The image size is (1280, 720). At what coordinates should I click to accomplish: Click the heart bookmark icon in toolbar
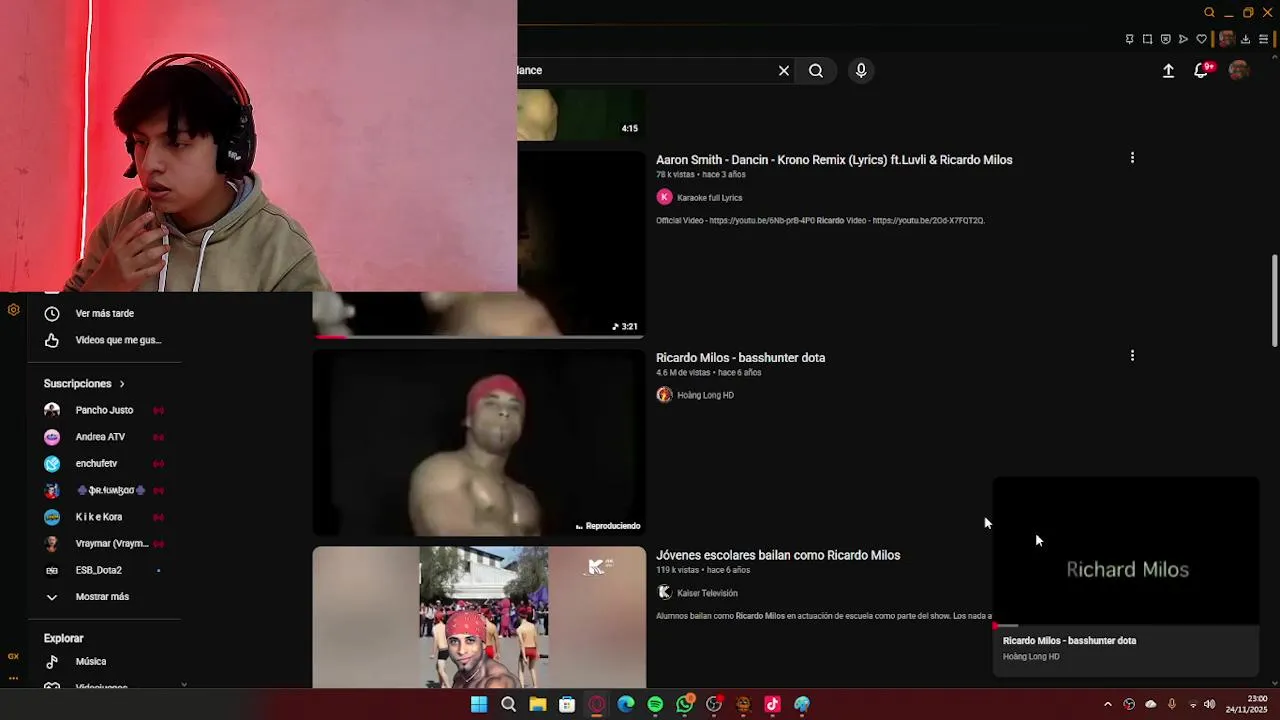coord(1201,40)
